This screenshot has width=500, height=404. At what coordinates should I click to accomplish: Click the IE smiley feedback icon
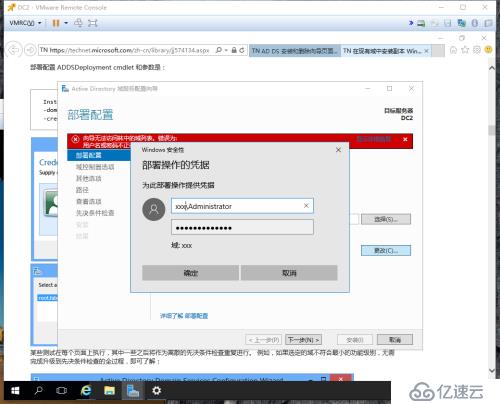pyautogui.click(x=489, y=50)
